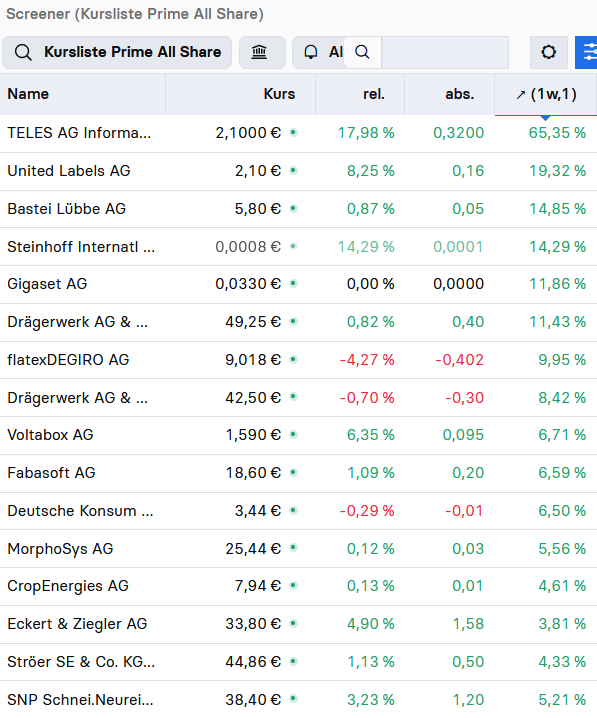This screenshot has height=718, width=597.
Task: Open settings via the gear icon
Action: click(x=548, y=52)
